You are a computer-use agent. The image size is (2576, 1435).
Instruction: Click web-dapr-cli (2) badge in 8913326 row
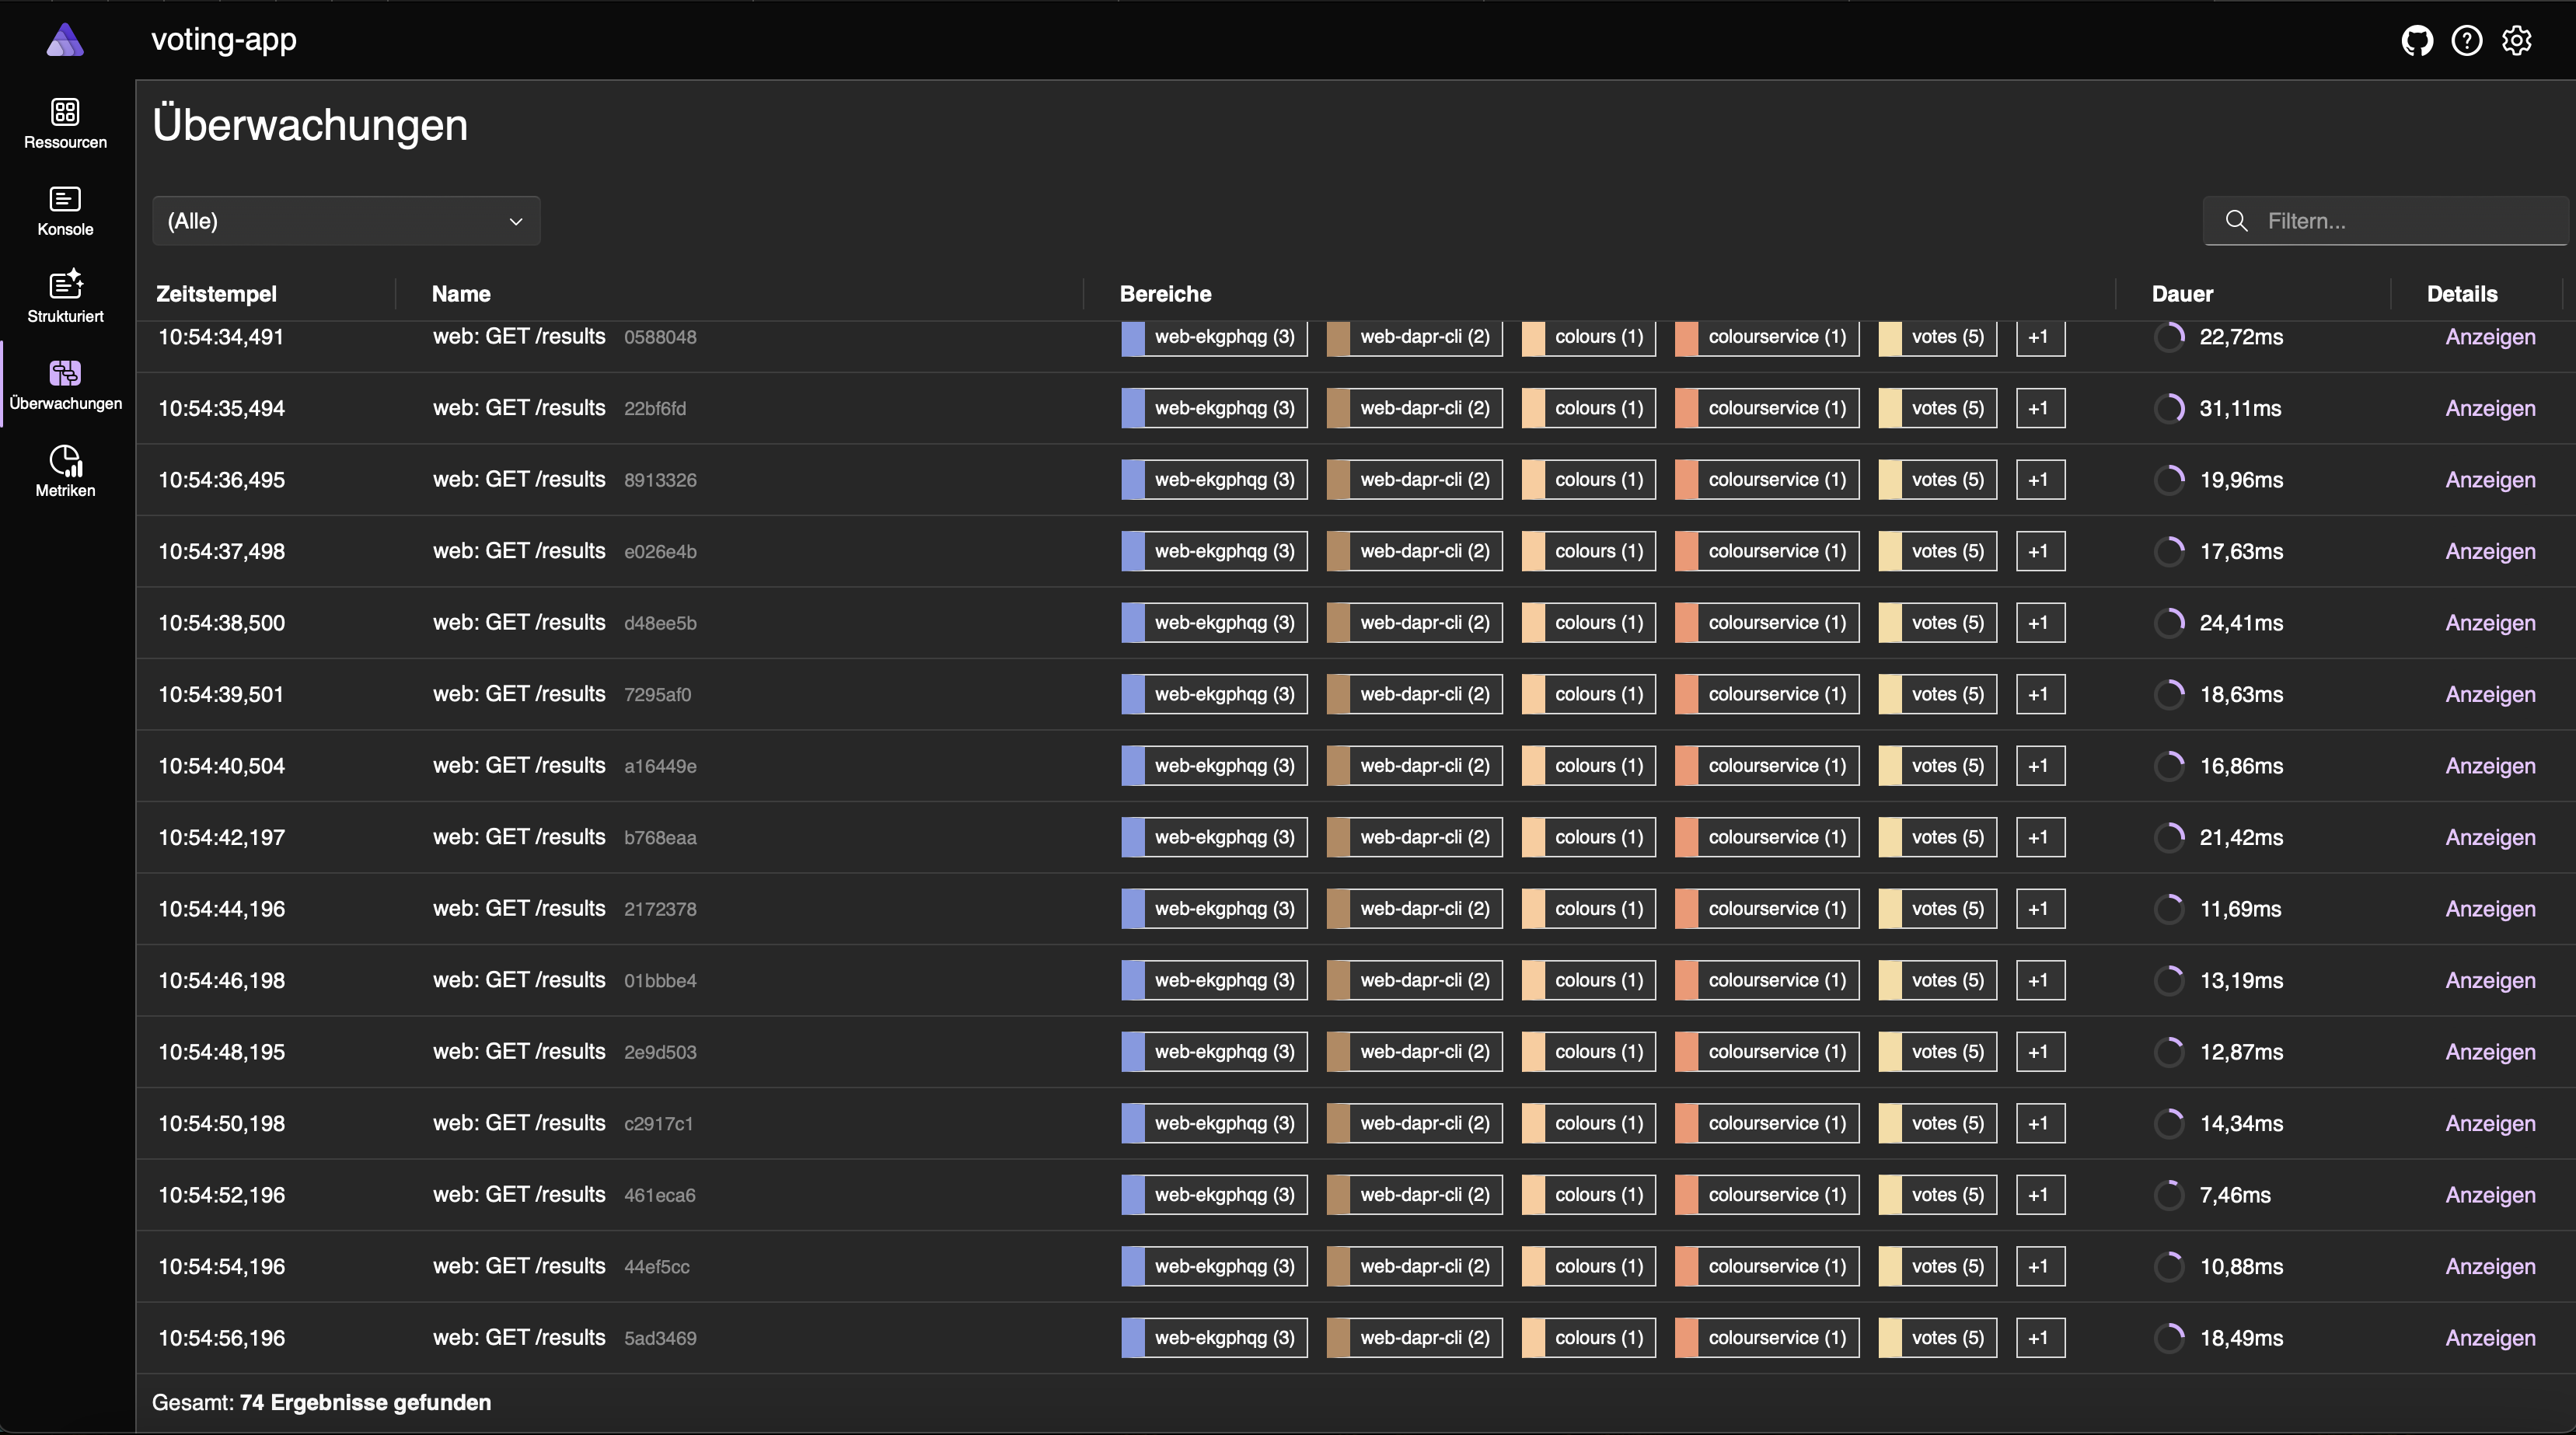[x=1414, y=480]
